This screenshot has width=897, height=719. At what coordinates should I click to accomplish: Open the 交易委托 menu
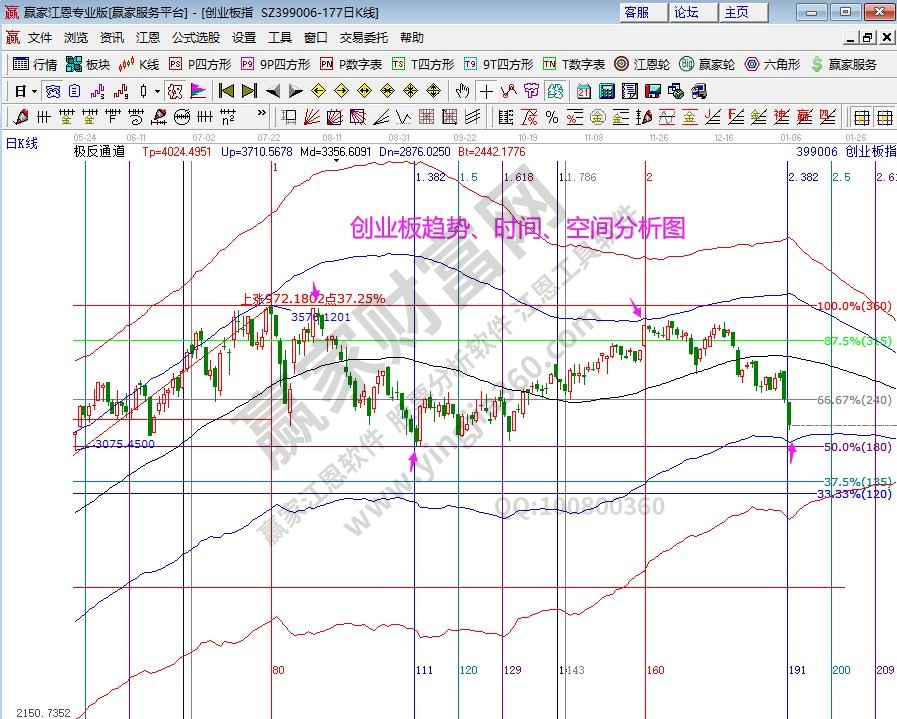click(364, 37)
